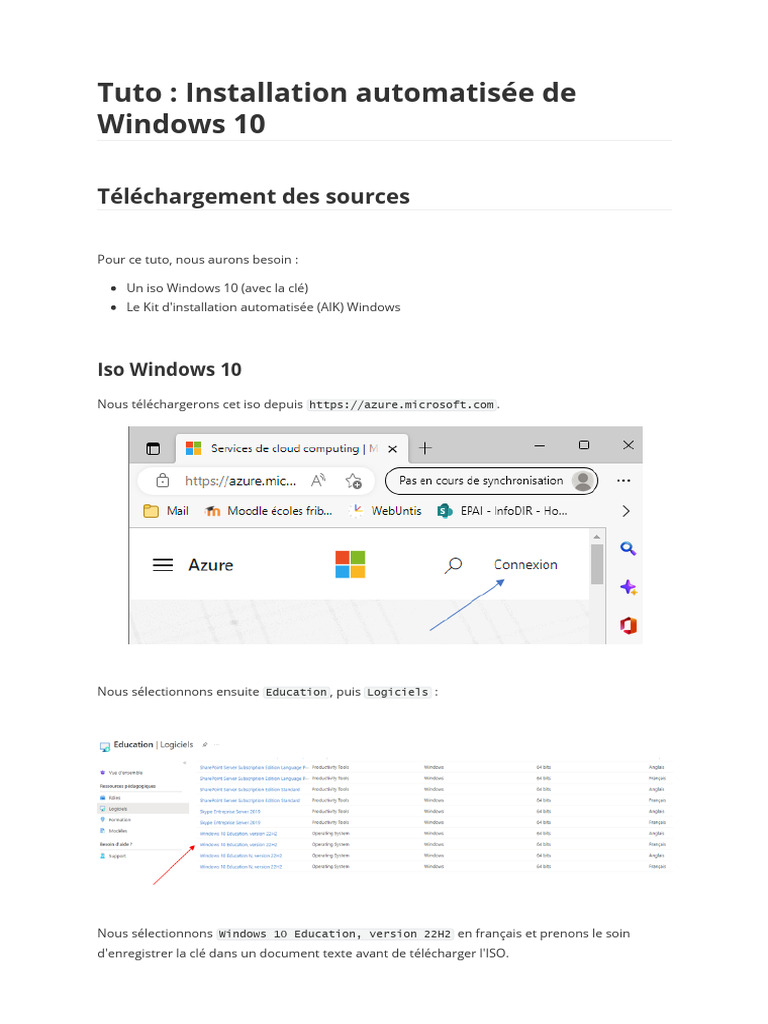Image resolution: width=768 pixels, height=1024 pixels.
Task: Close the 'Services de cloud computing' tab
Action: pos(392,449)
